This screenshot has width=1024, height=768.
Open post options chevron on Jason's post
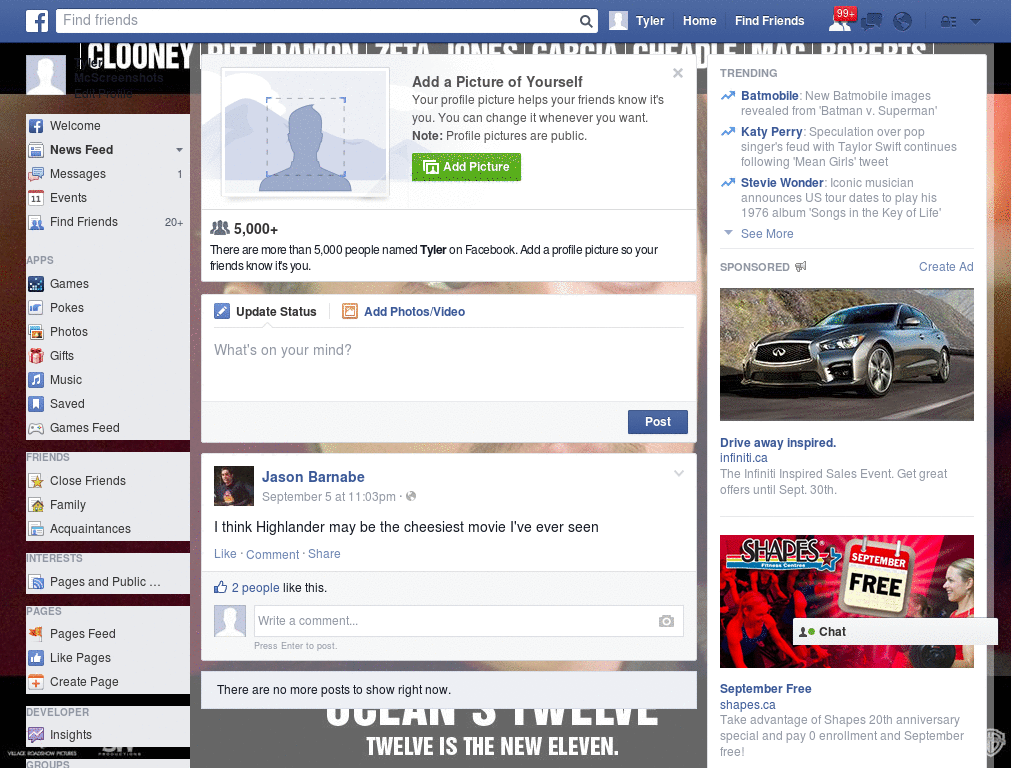(679, 473)
